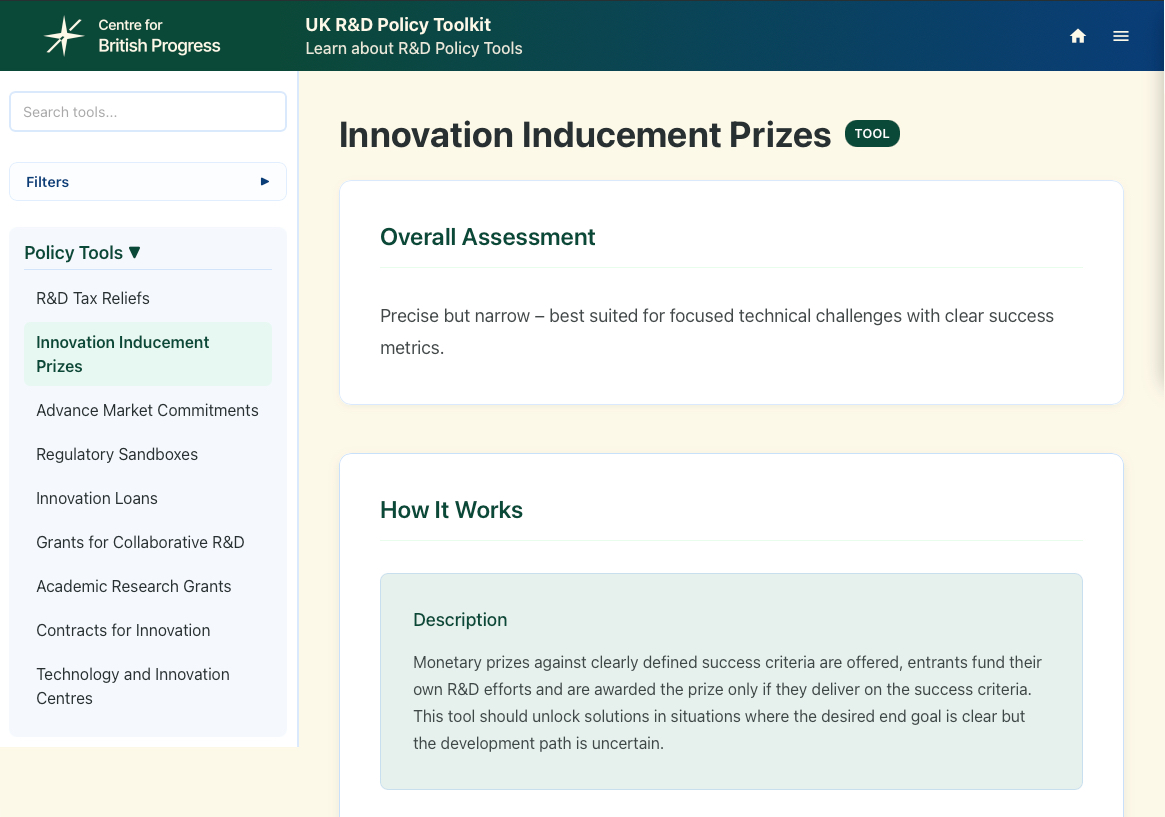Click the Search tools input field
The width and height of the screenshot is (1165, 817).
coord(148,112)
